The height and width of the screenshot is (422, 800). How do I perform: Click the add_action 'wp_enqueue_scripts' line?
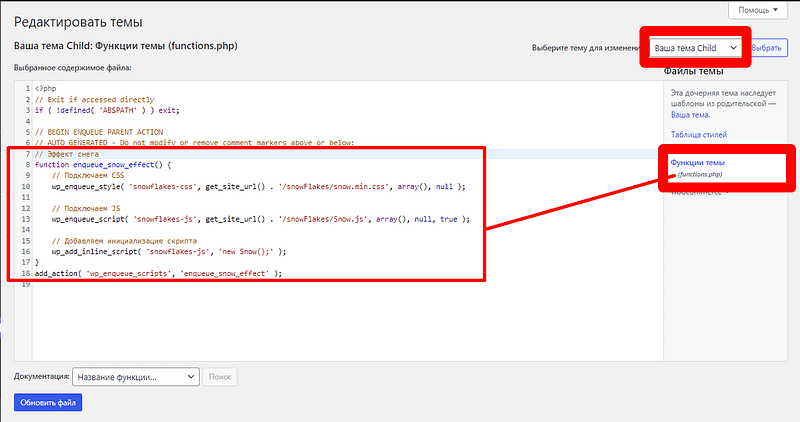[x=158, y=273]
